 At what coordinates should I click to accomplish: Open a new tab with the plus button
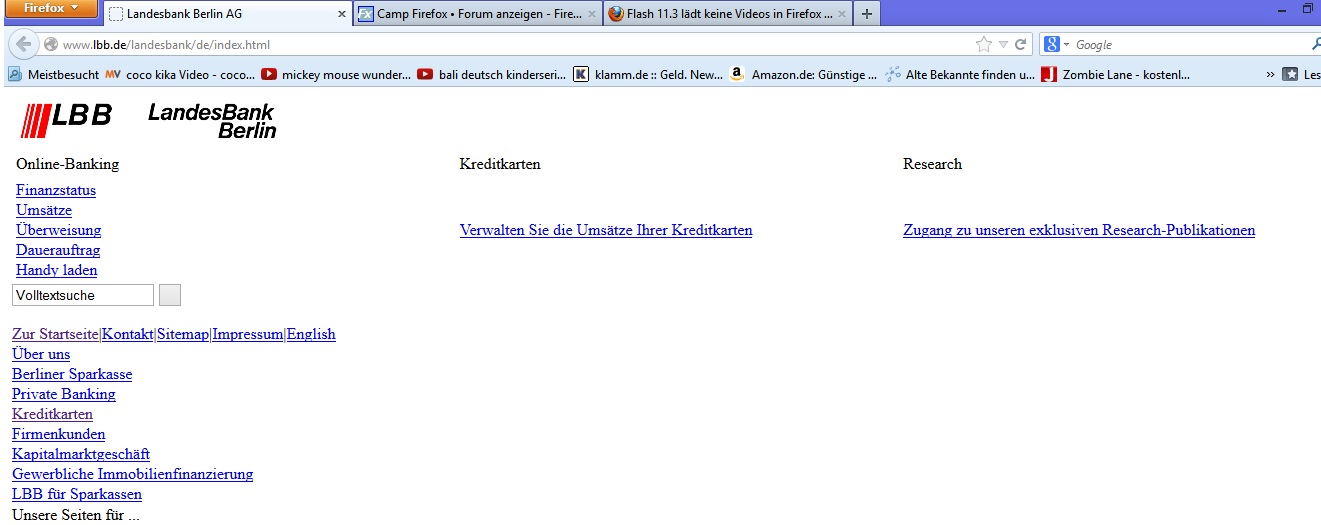tap(867, 14)
